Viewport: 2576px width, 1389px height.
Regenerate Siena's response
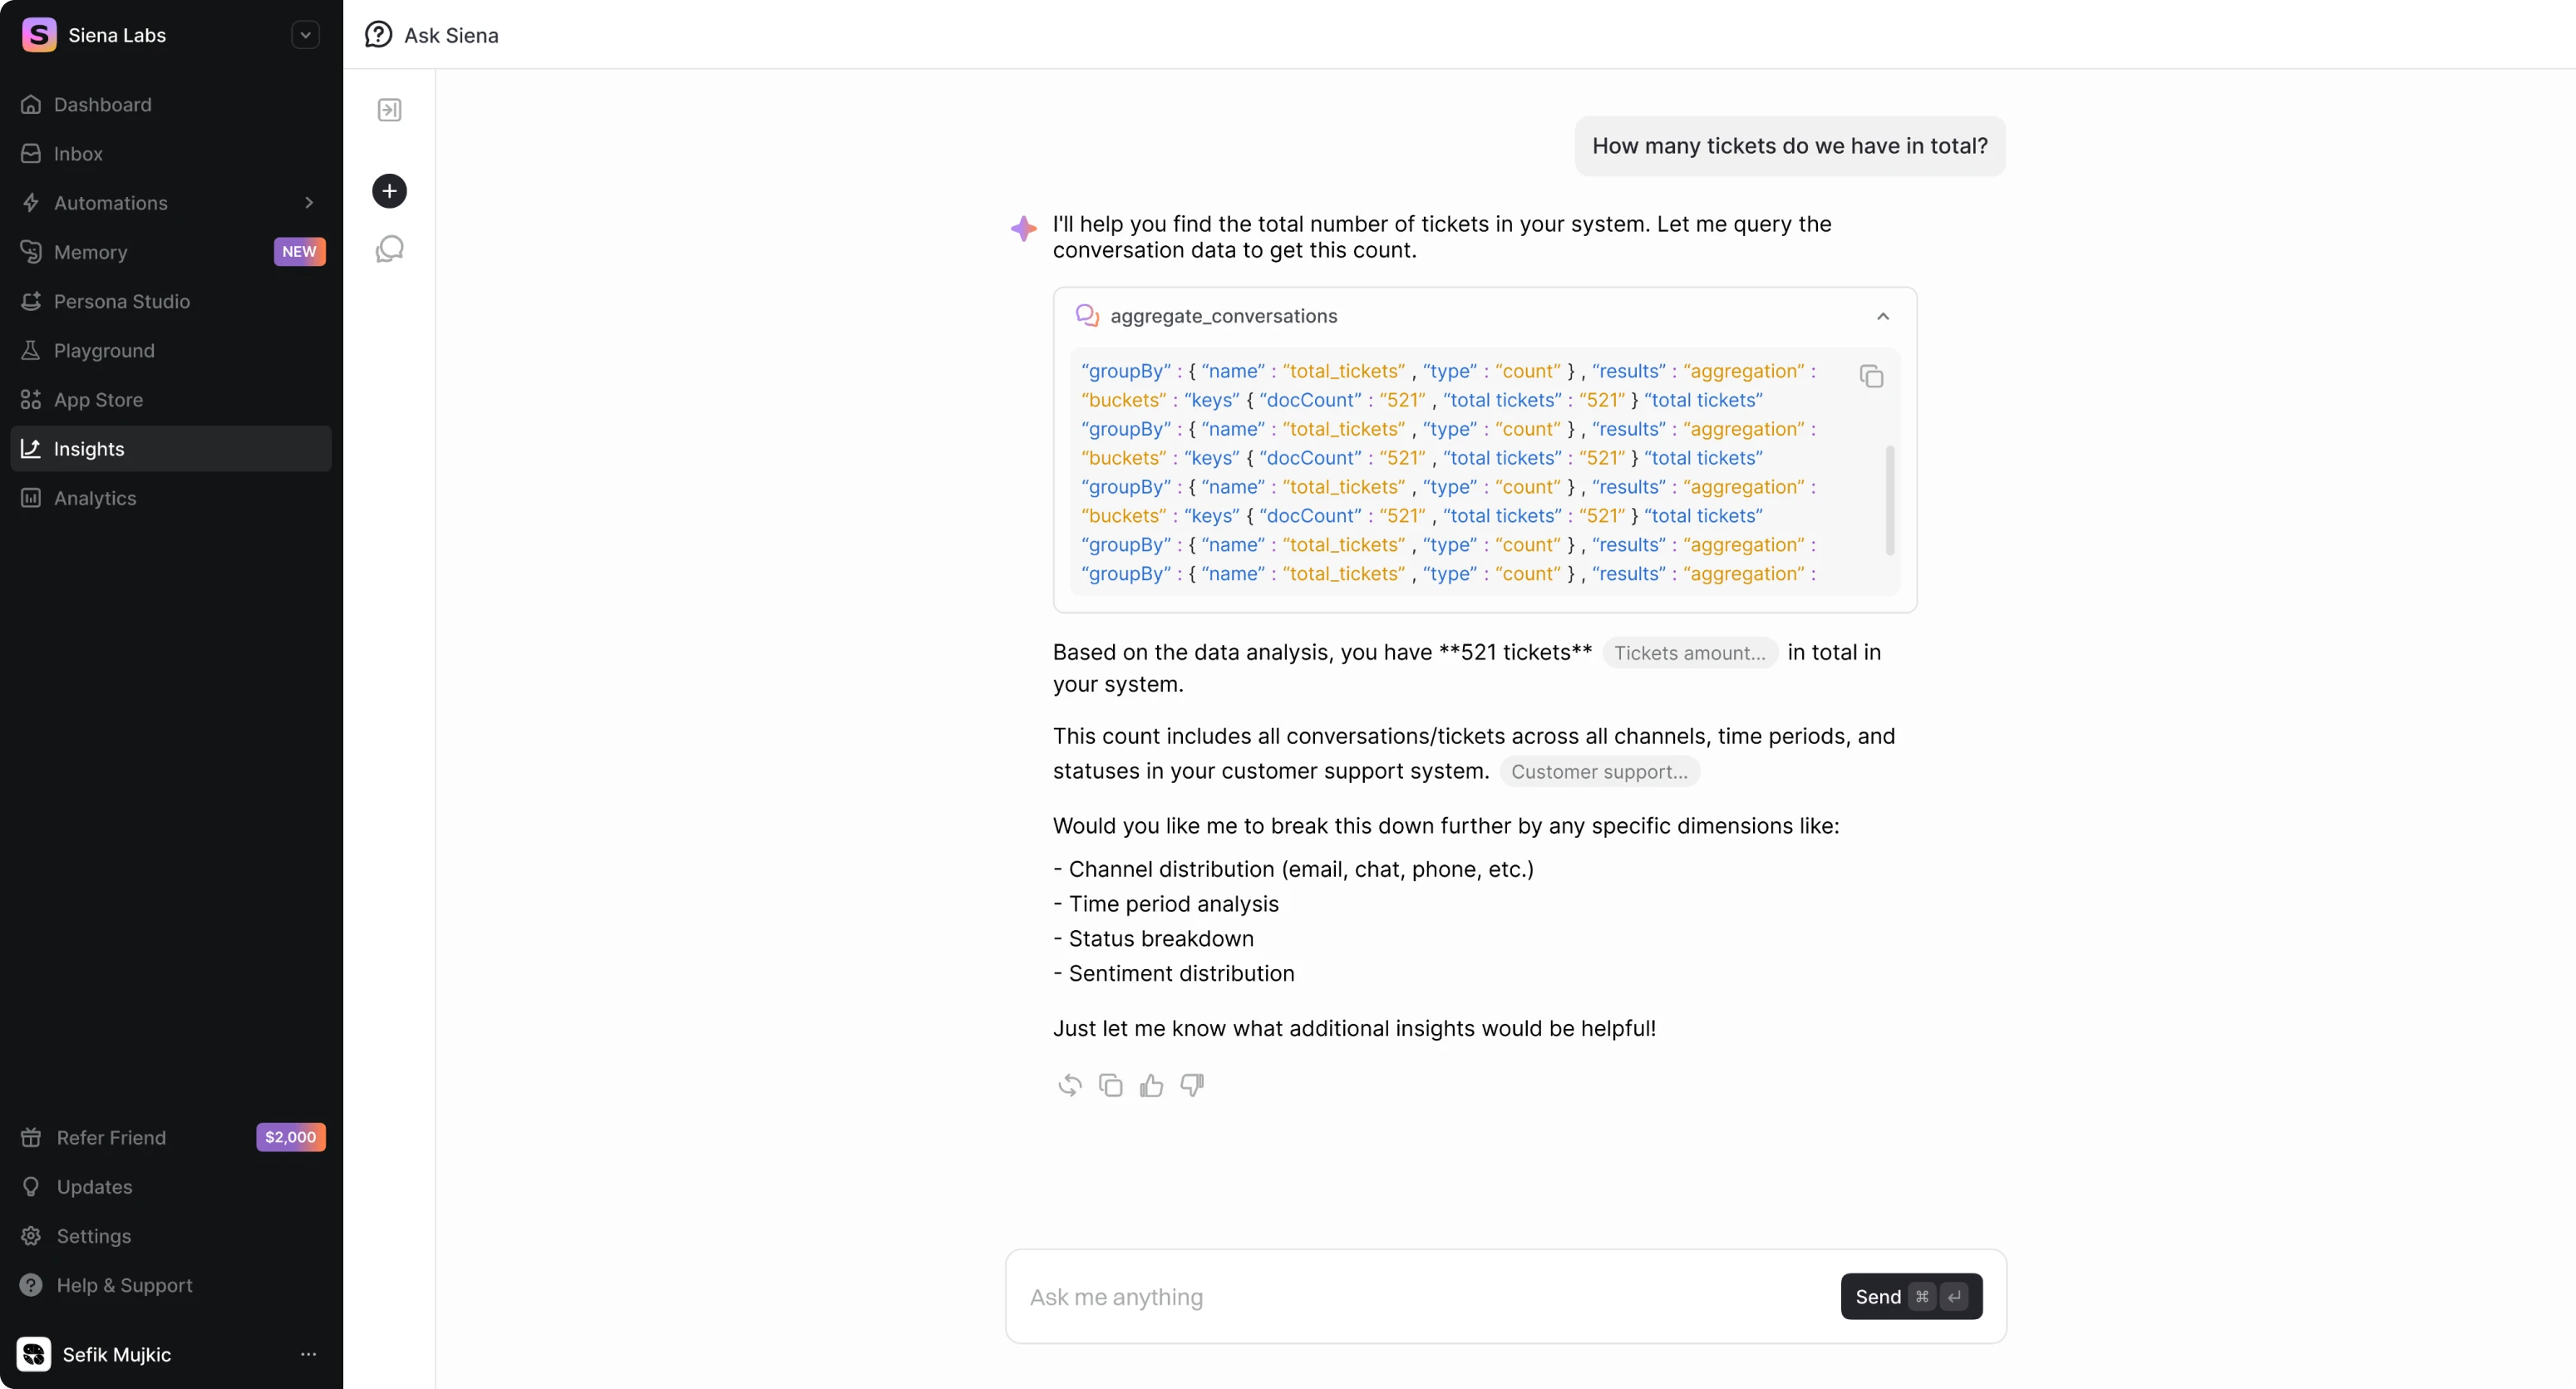coord(1068,1085)
